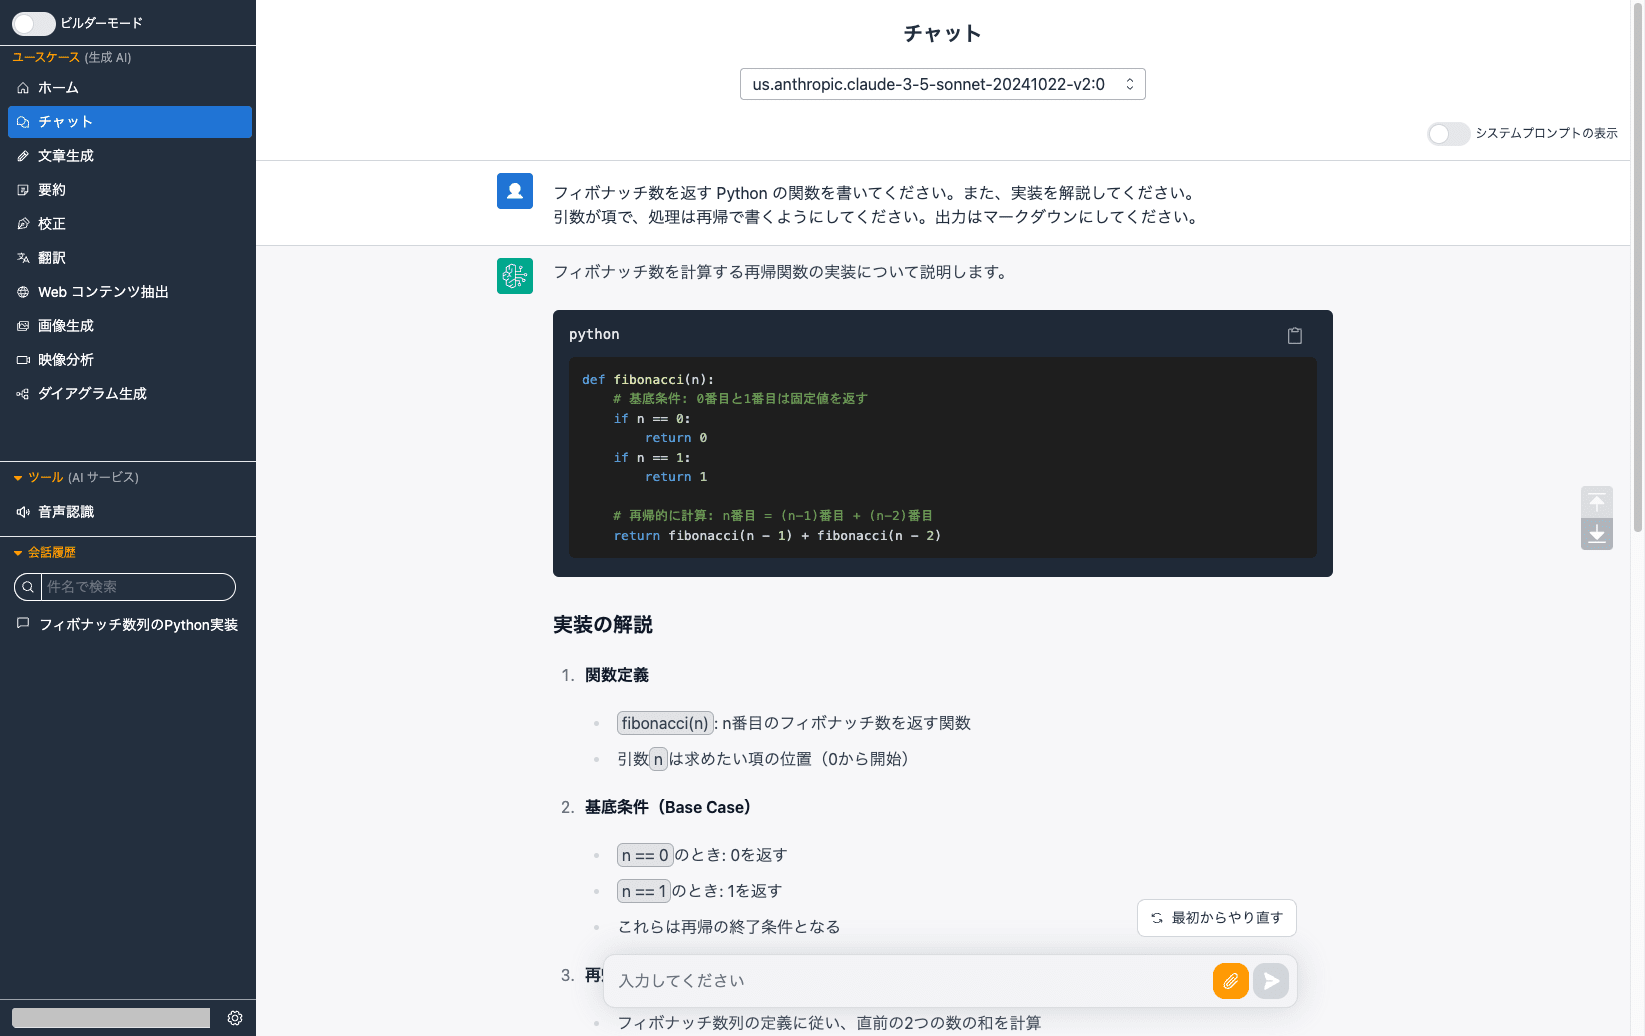Click the home icon in sidebar
The image size is (1645, 1036).
coord(23,88)
